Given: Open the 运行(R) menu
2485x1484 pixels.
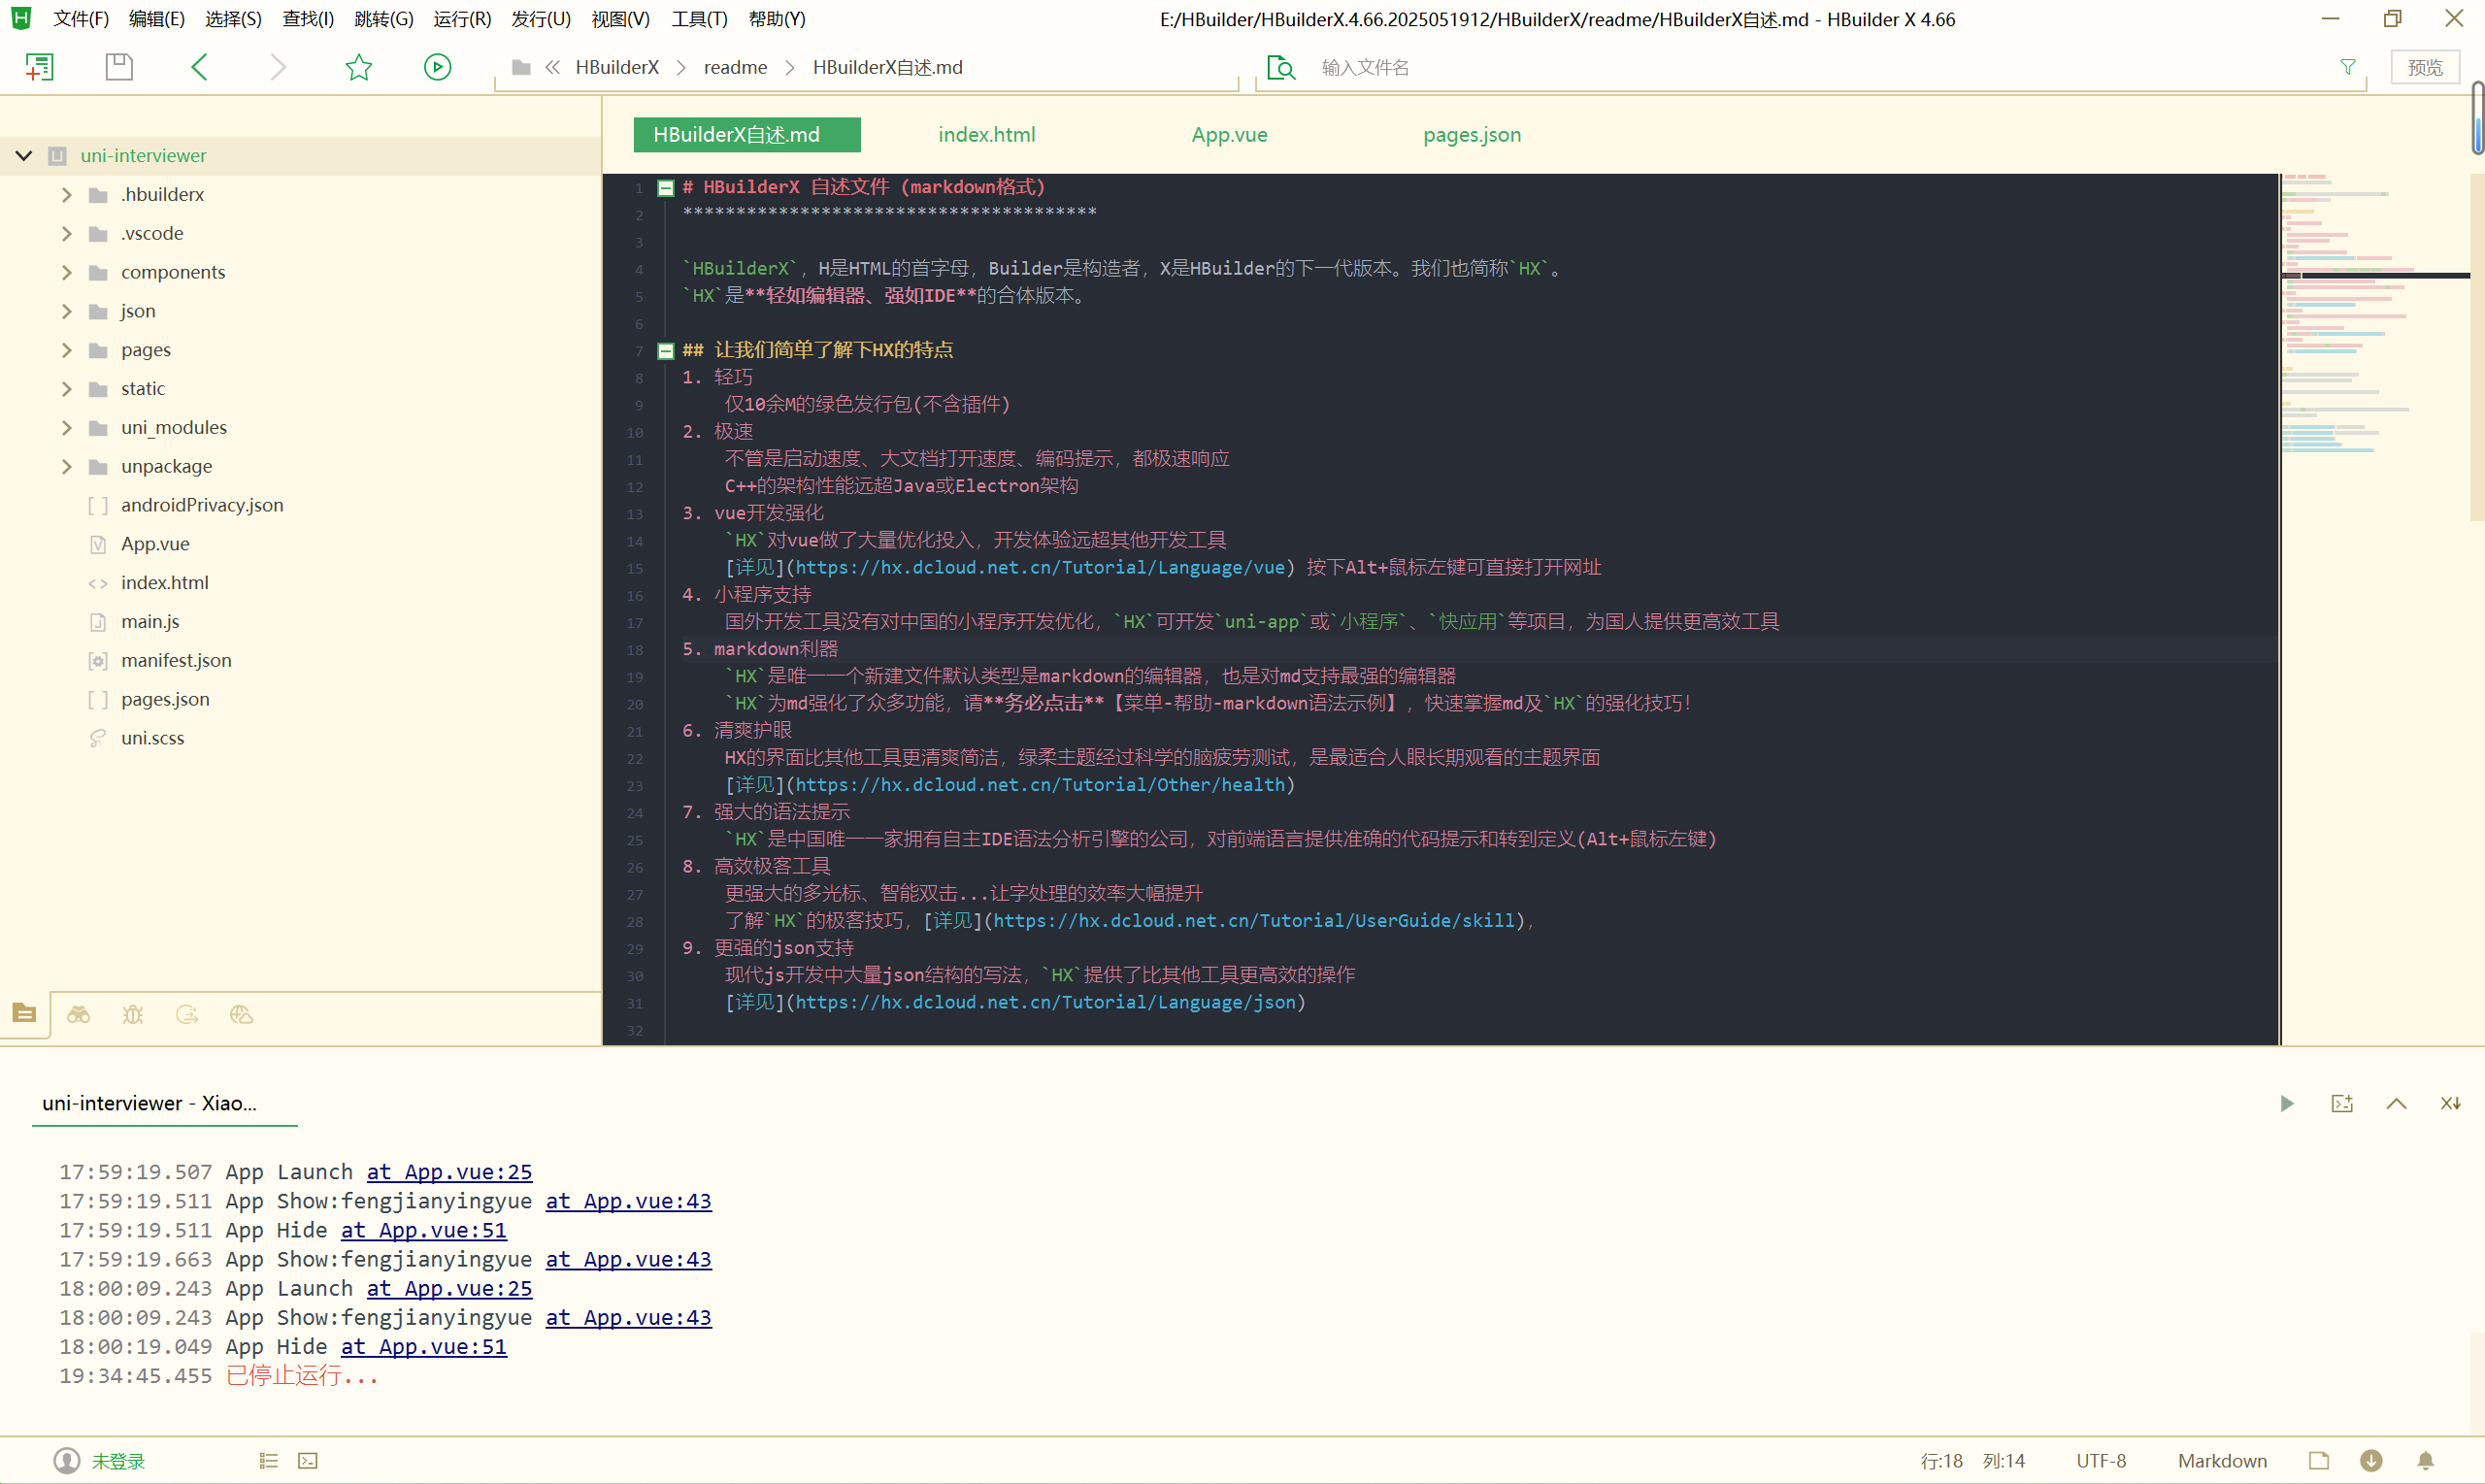Looking at the screenshot, I should (x=462, y=19).
